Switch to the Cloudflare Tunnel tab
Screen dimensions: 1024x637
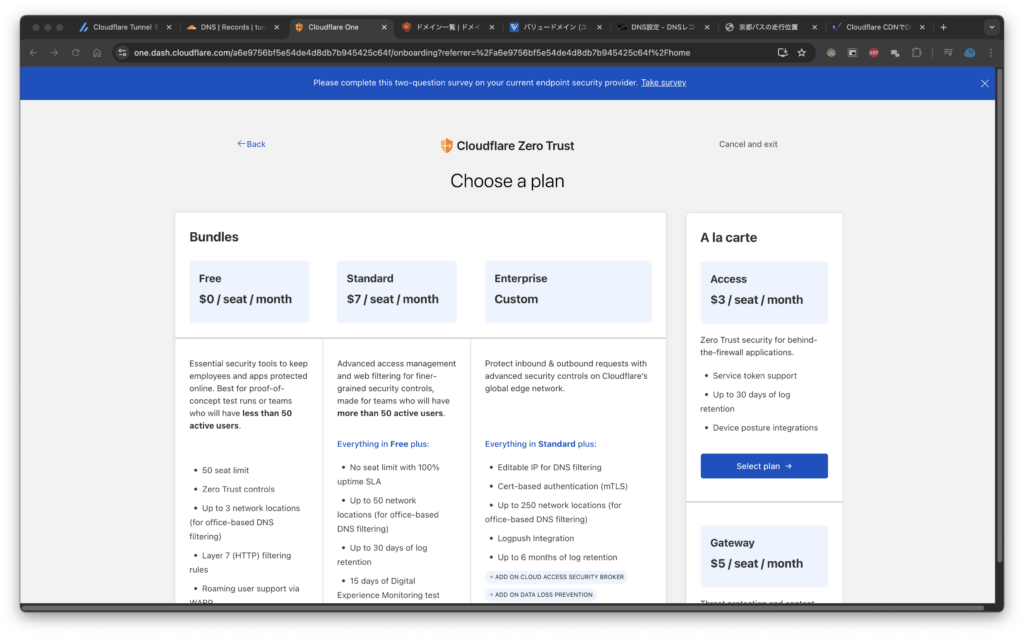[124, 27]
